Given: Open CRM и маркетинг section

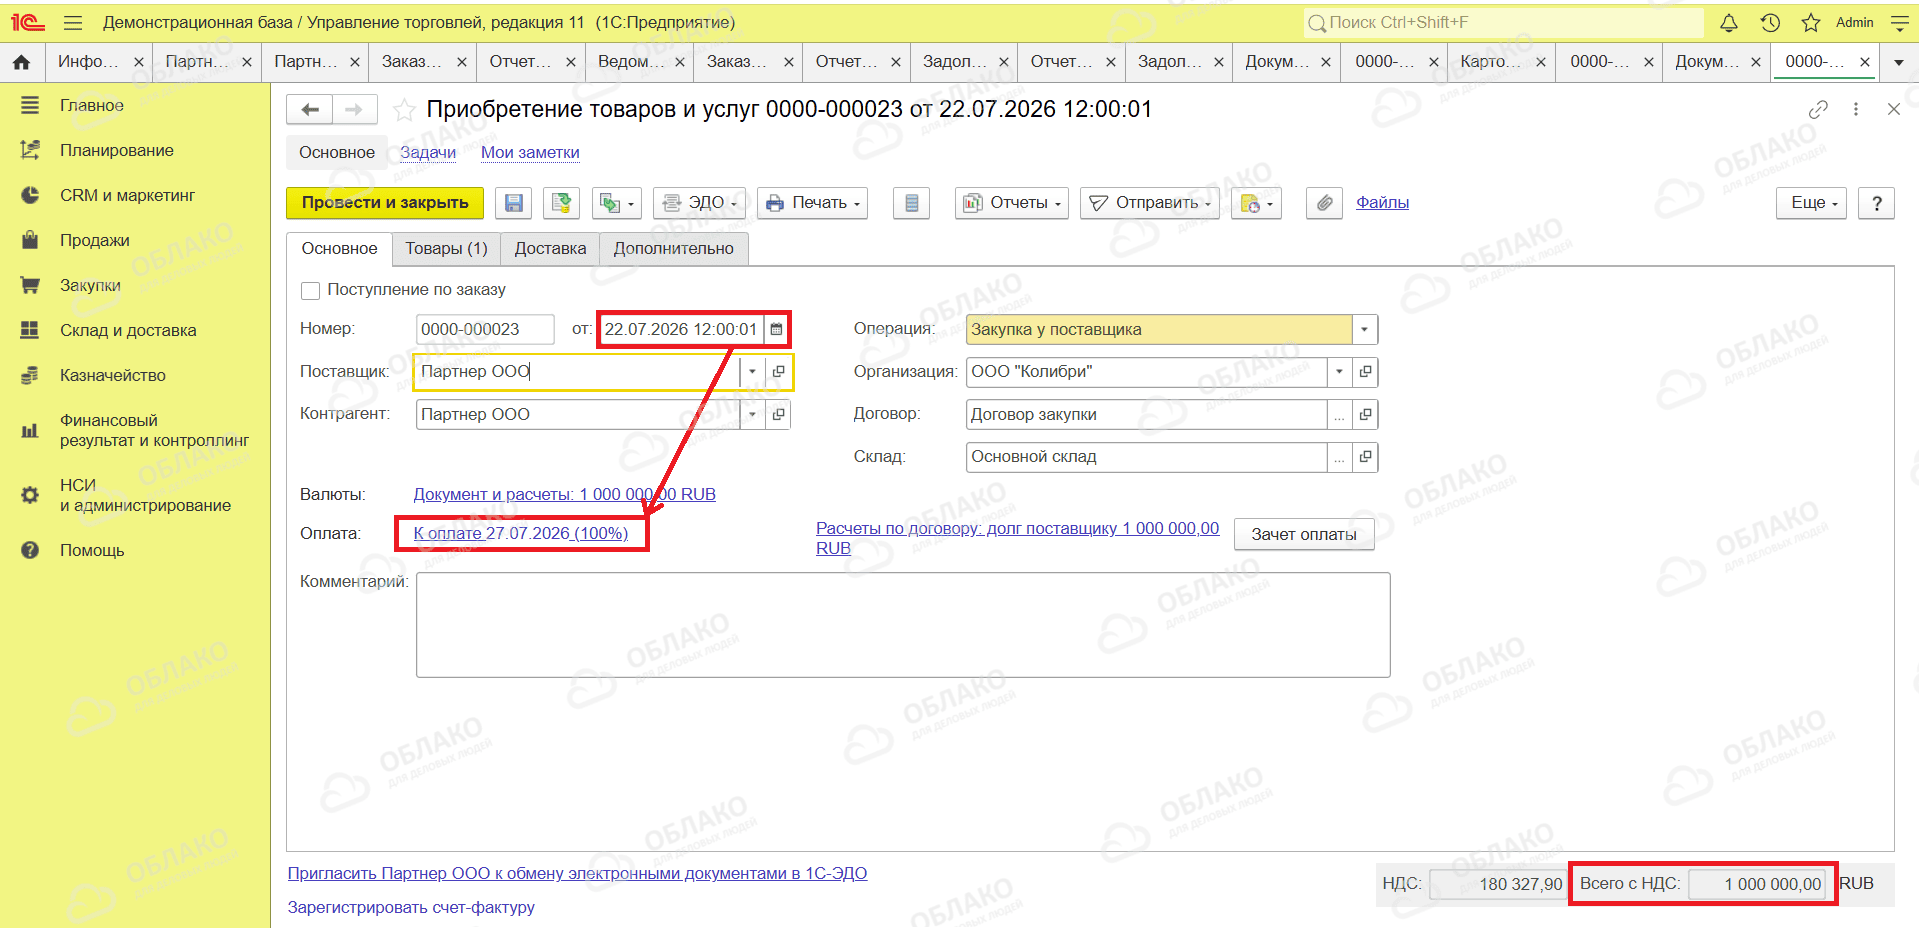Looking at the screenshot, I should tap(127, 195).
